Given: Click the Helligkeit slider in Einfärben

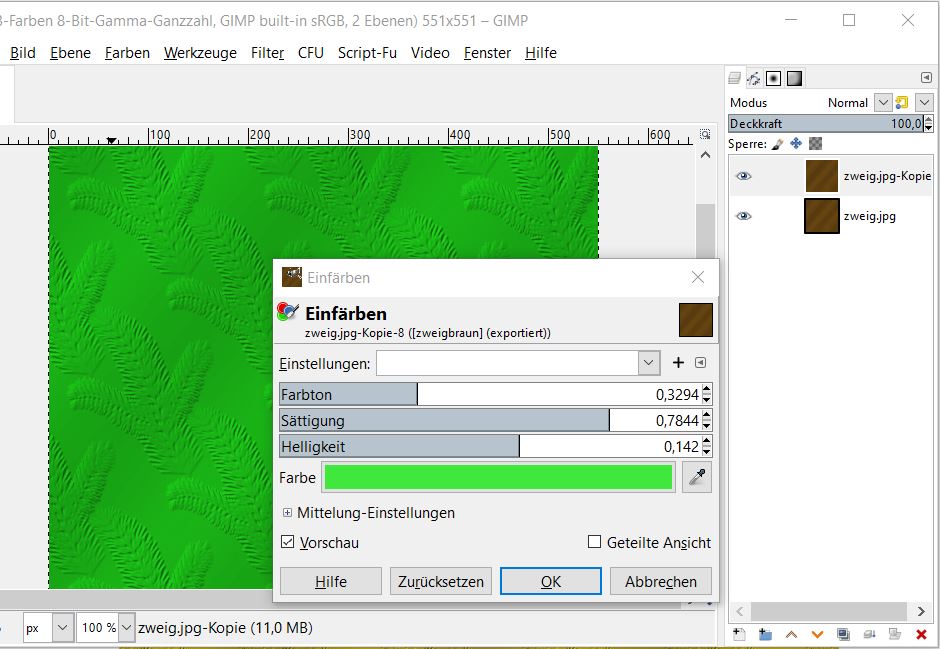Looking at the screenshot, I should (x=490, y=446).
